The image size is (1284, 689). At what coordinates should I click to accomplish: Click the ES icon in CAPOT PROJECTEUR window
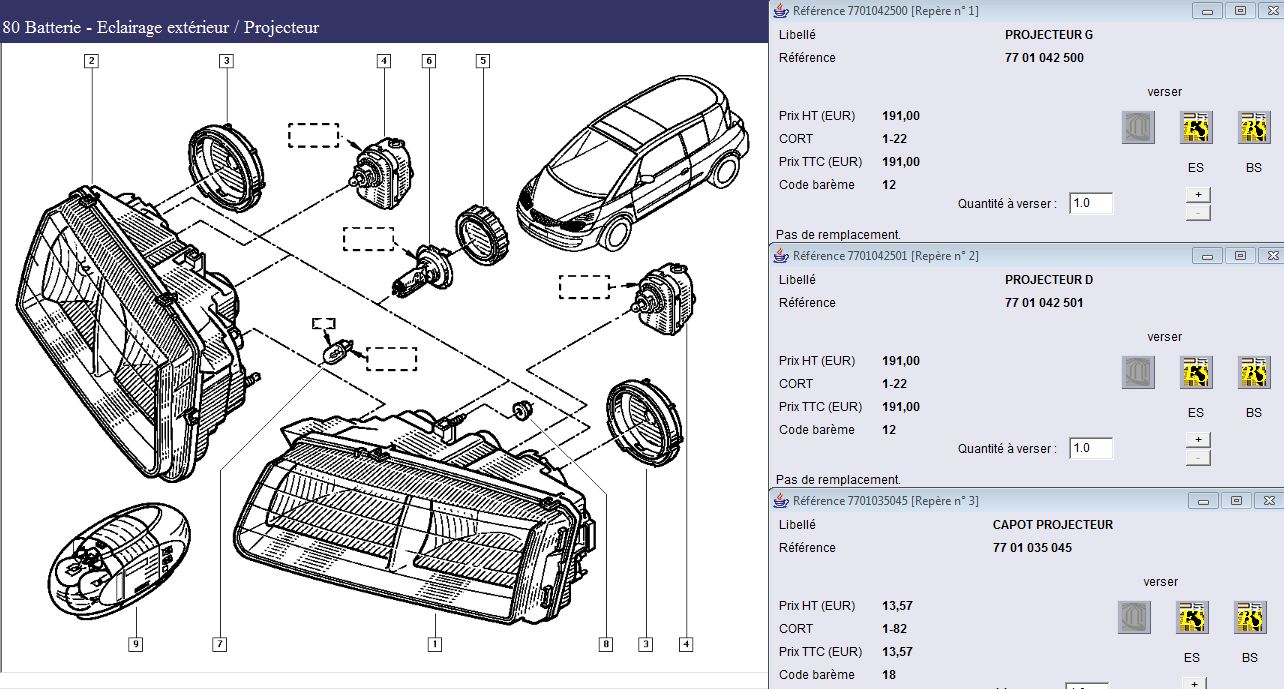[1192, 617]
